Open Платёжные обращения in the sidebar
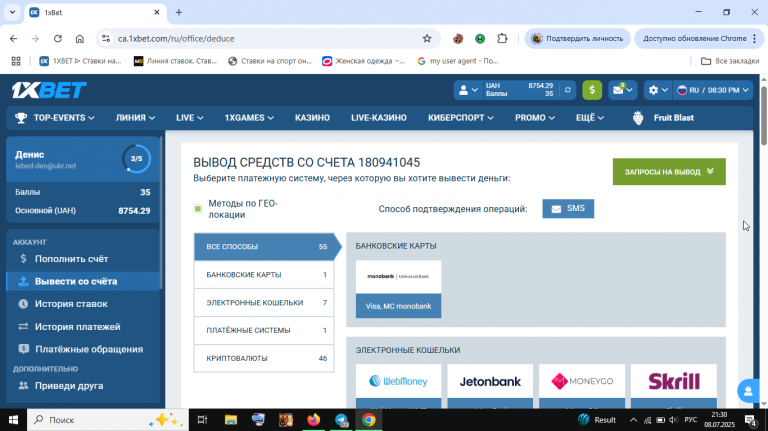768x431 pixels. [83, 349]
